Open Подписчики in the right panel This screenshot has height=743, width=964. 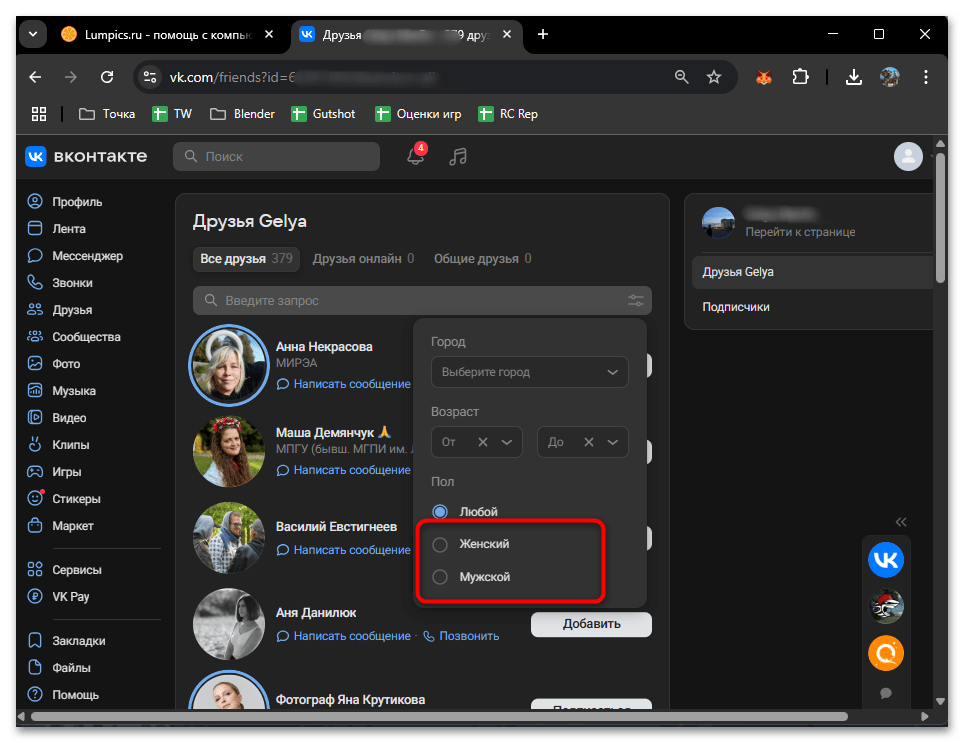[x=736, y=307]
